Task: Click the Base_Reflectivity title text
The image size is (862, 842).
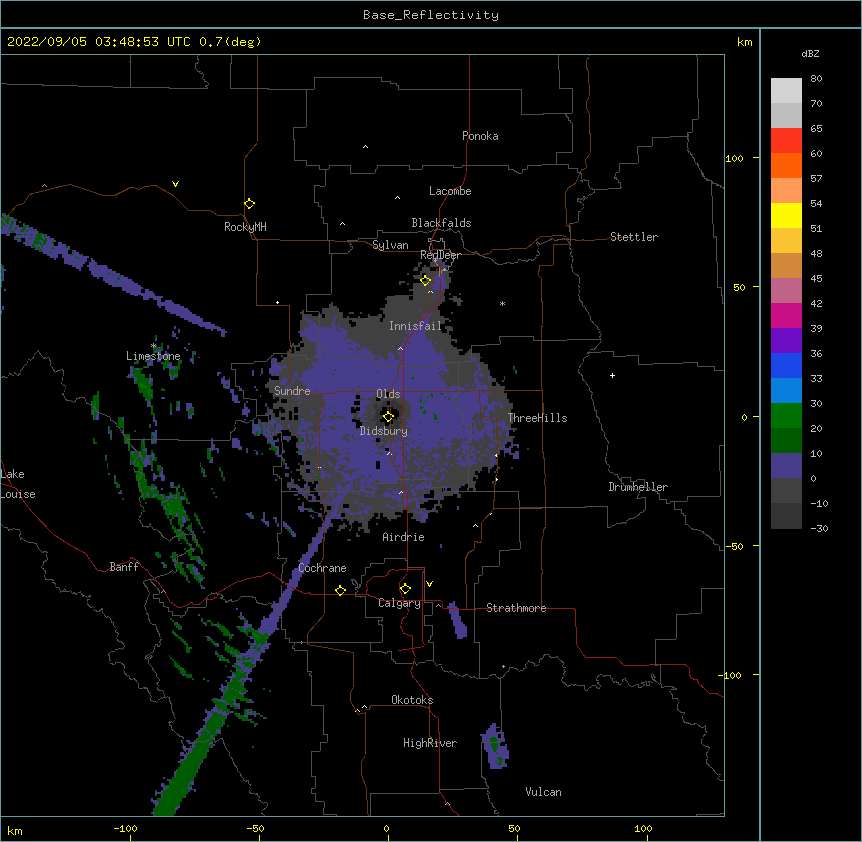Action: pos(431,15)
